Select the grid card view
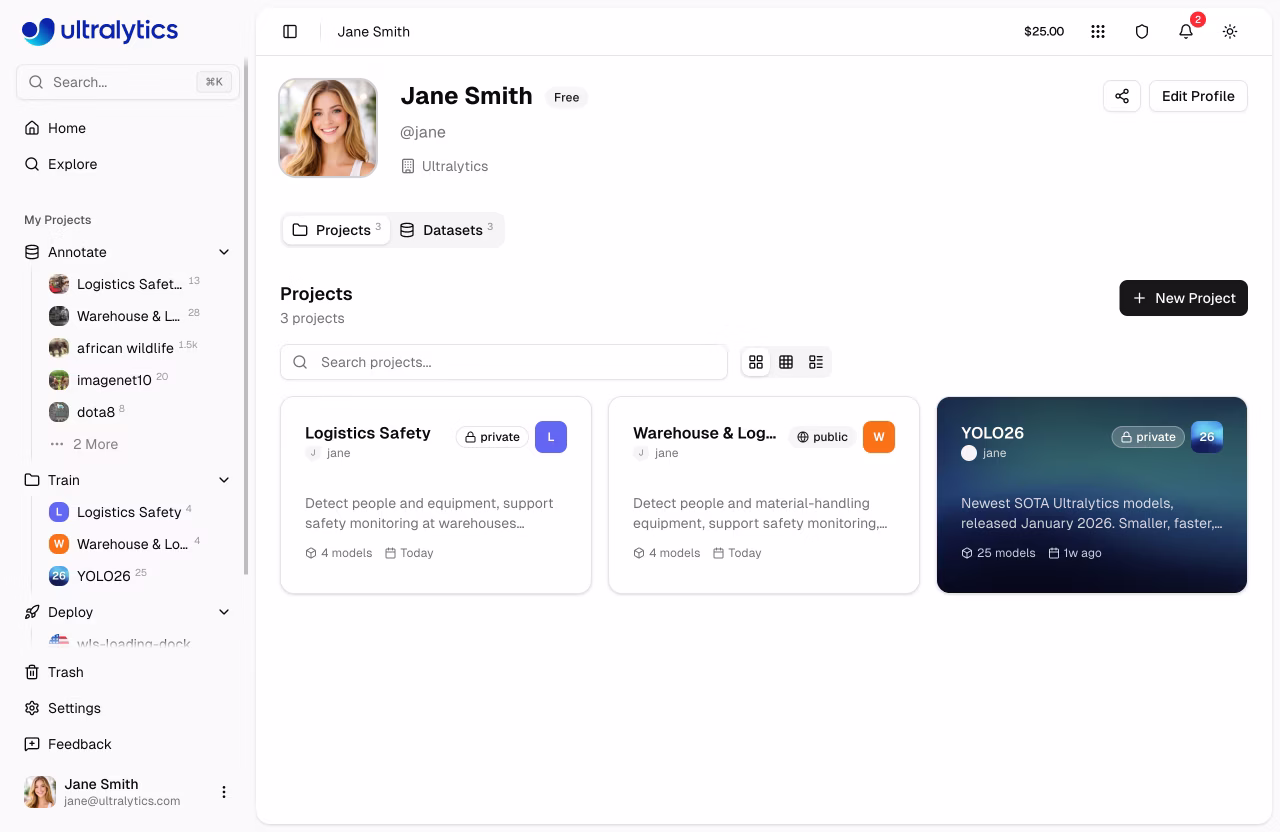This screenshot has height=832, width=1280. (756, 362)
